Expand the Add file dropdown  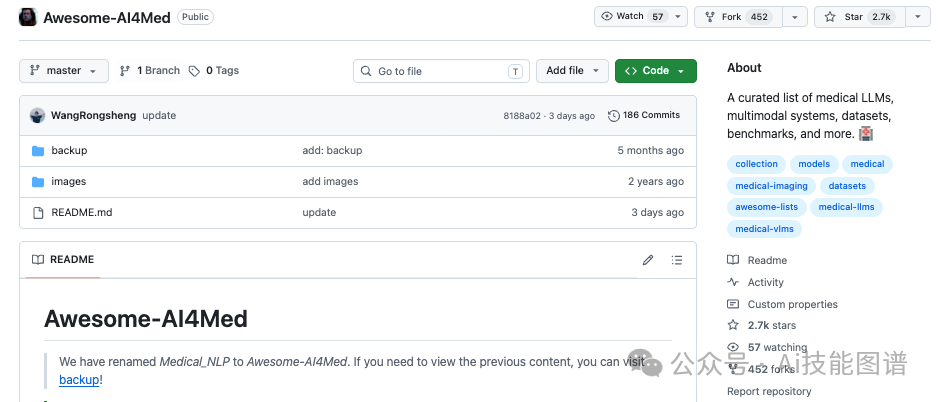tap(572, 71)
